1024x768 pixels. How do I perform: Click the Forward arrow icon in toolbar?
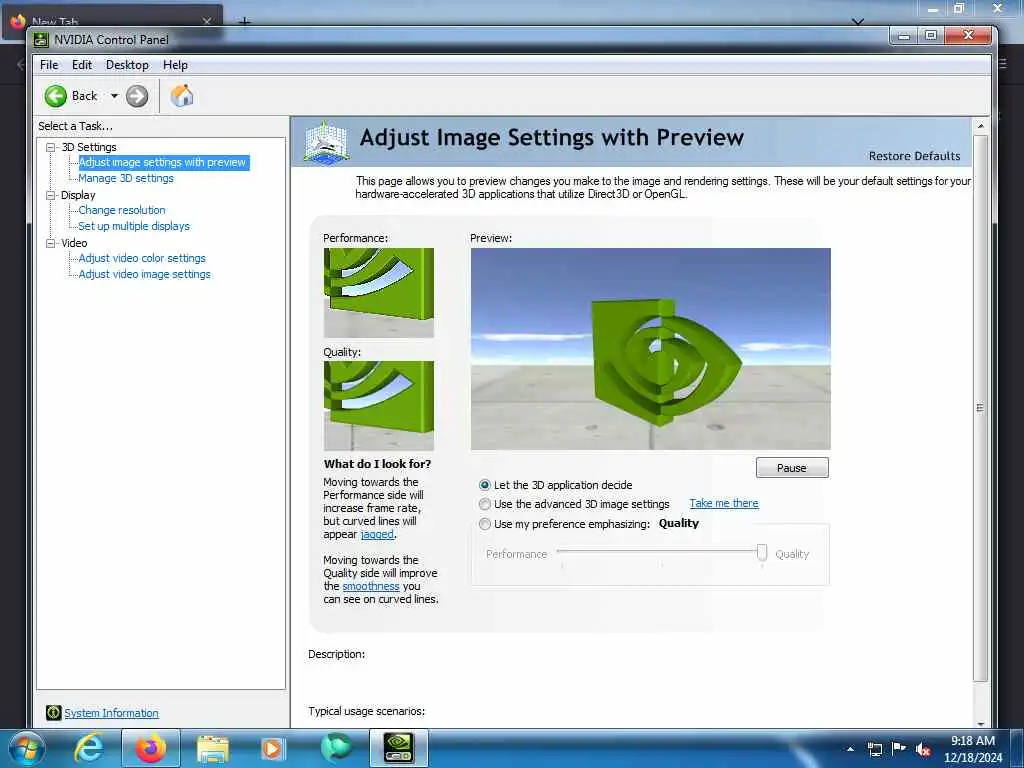point(136,96)
